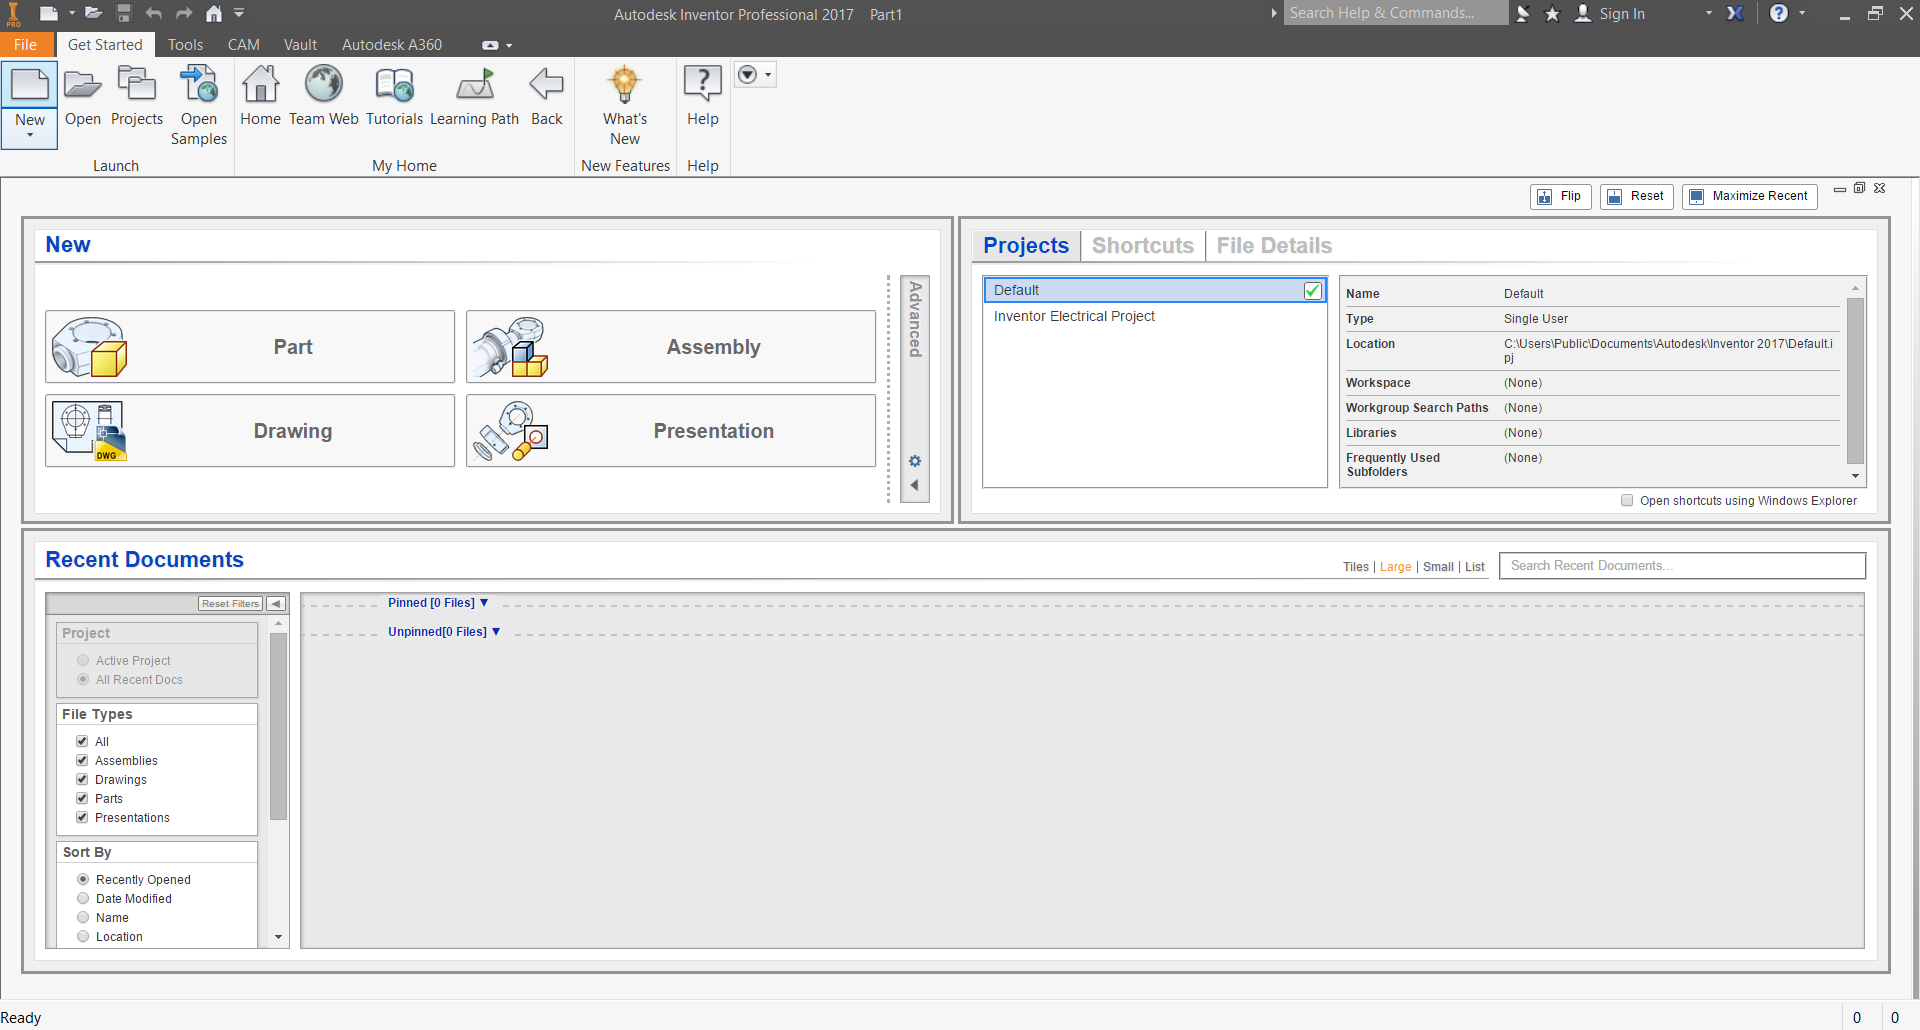
Task: Enable Open shortcuts using Windows Explorer
Action: click(1627, 501)
